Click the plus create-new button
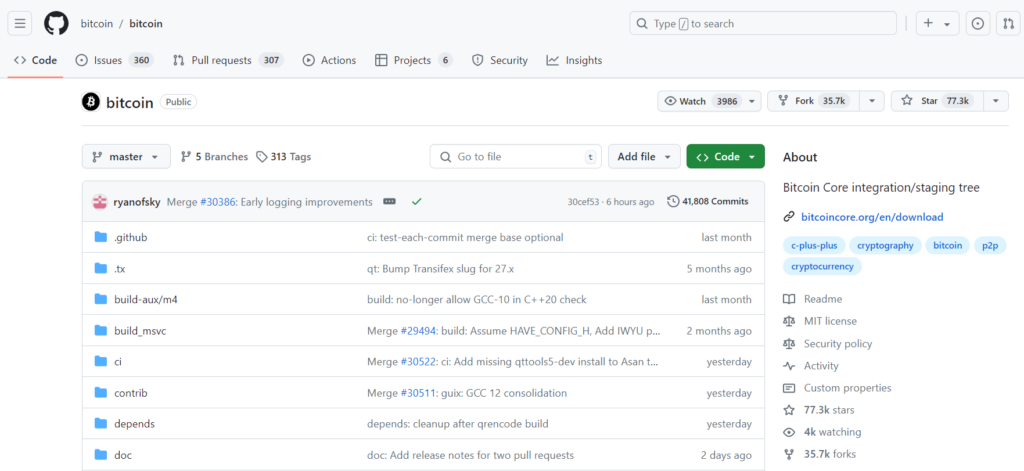Viewport: 1024px width, 471px height. tap(937, 24)
